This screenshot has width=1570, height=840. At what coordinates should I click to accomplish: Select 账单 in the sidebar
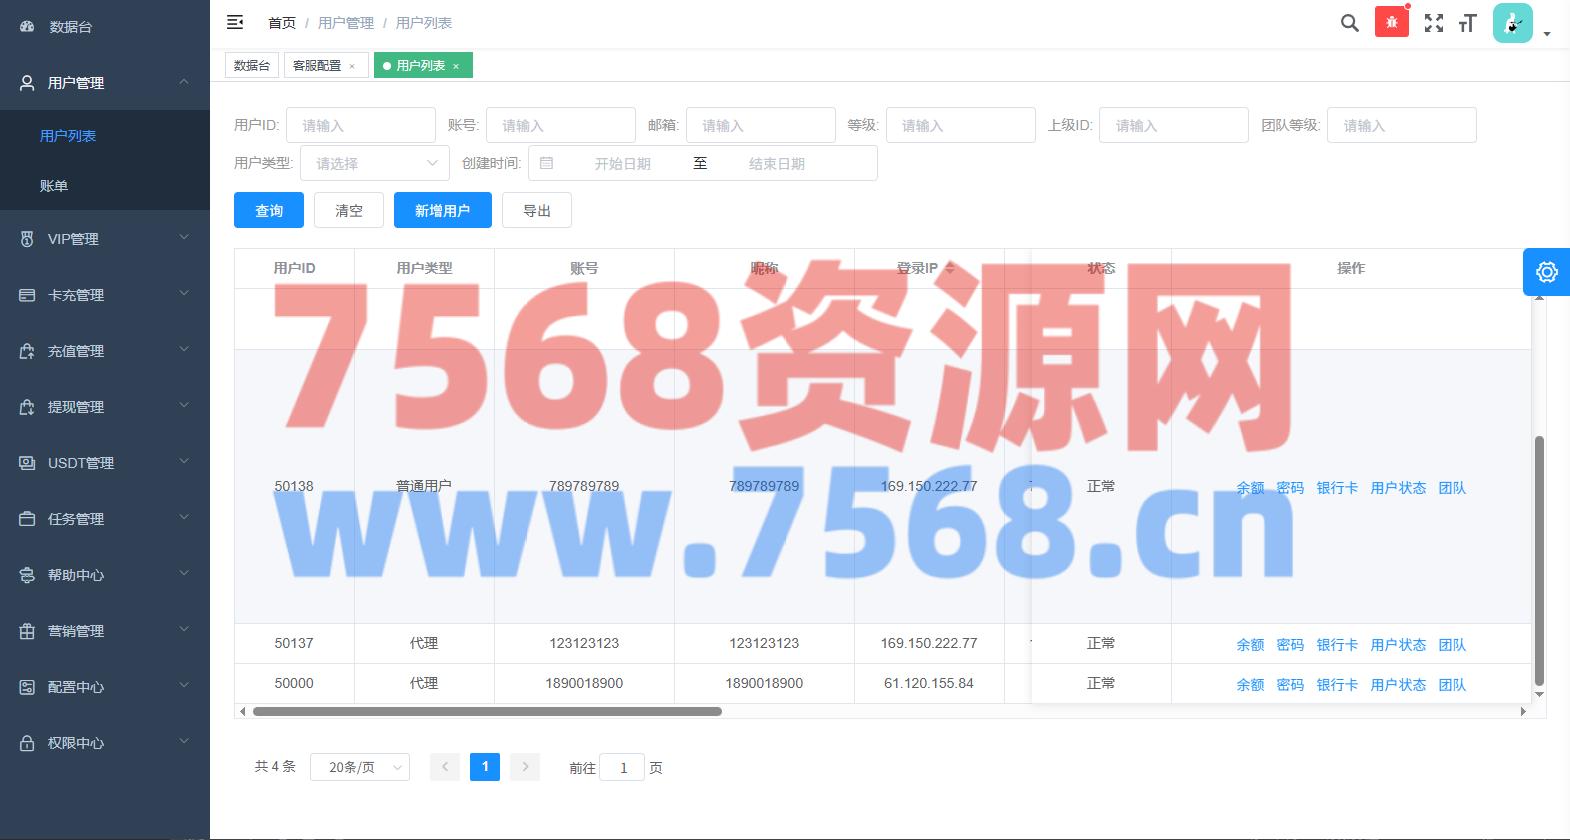54,186
